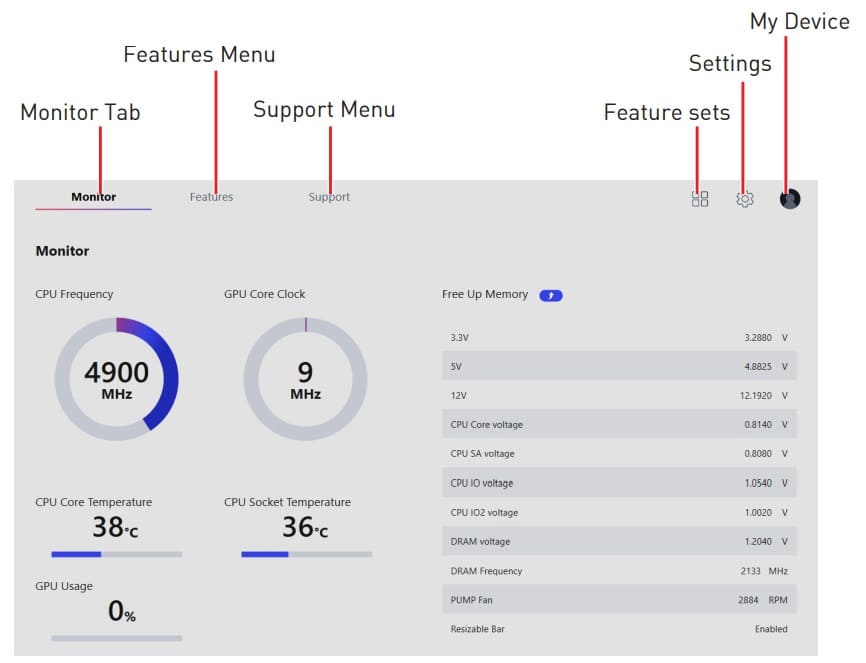Select the PUMP Fan row
Image resolution: width=866 pixels, height=663 pixels.
(619, 600)
